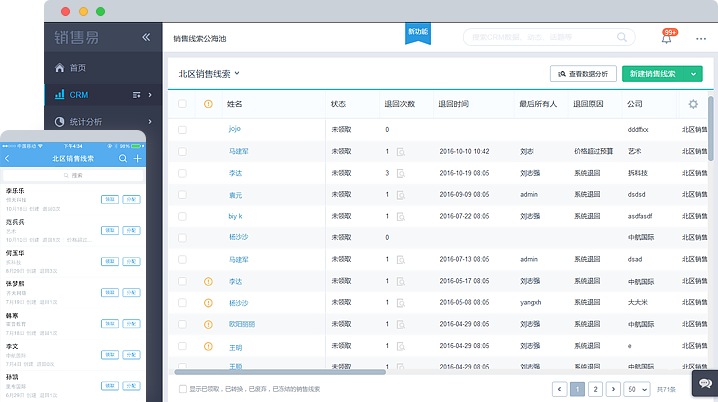Toggle the select-all checkbox in table header
Viewport: 718px width, 402px height.
(x=182, y=104)
